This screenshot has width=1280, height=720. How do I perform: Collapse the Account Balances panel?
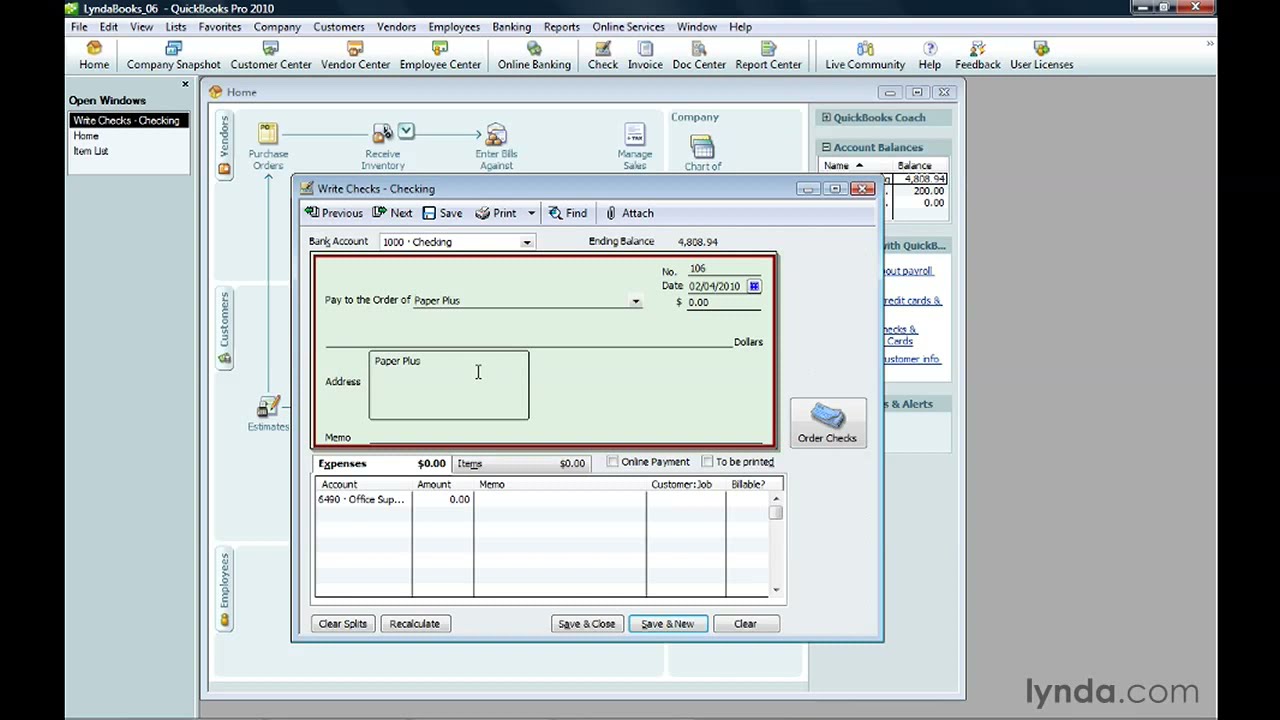826,148
